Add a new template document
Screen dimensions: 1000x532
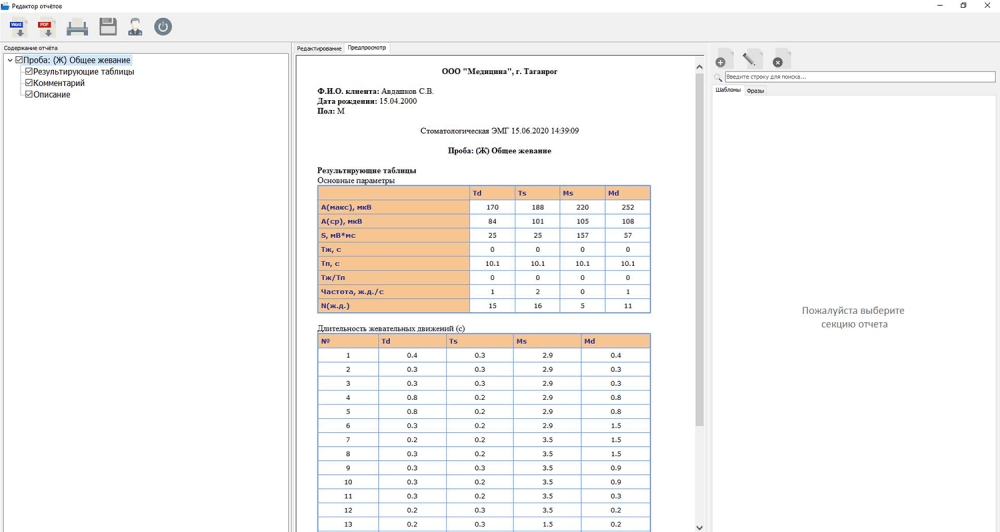click(x=723, y=60)
